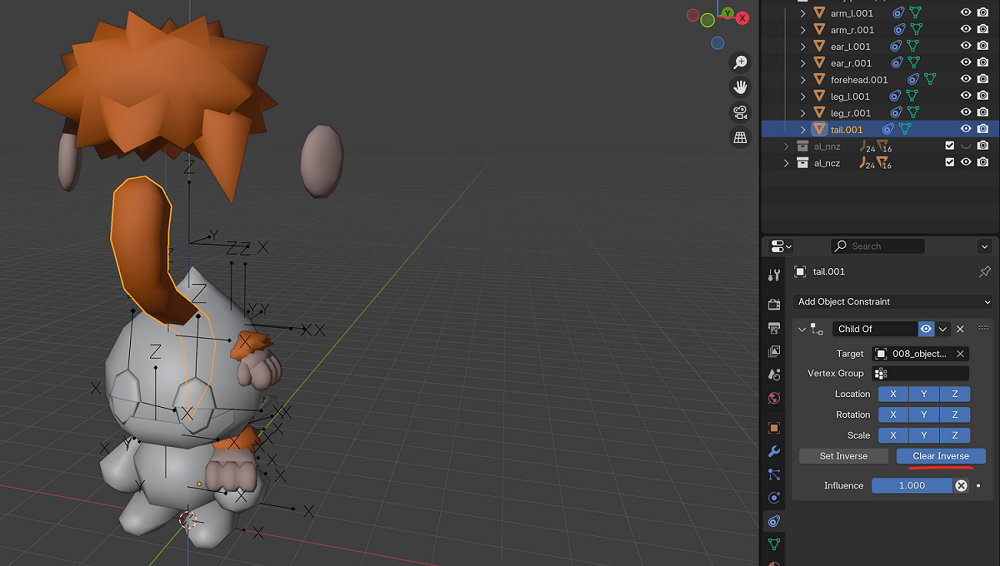Expand the arm_r.001 tree row
The height and width of the screenshot is (566, 1000).
click(x=803, y=29)
